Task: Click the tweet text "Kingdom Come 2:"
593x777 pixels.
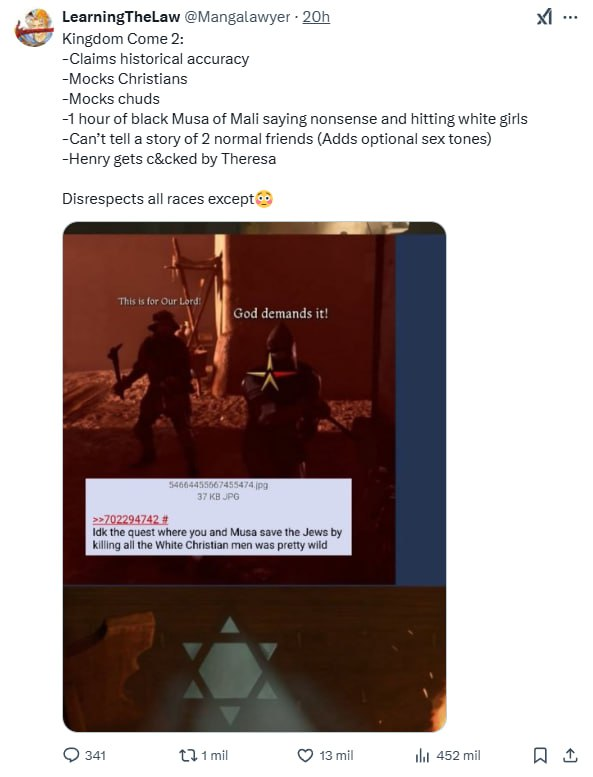Action: coord(123,39)
